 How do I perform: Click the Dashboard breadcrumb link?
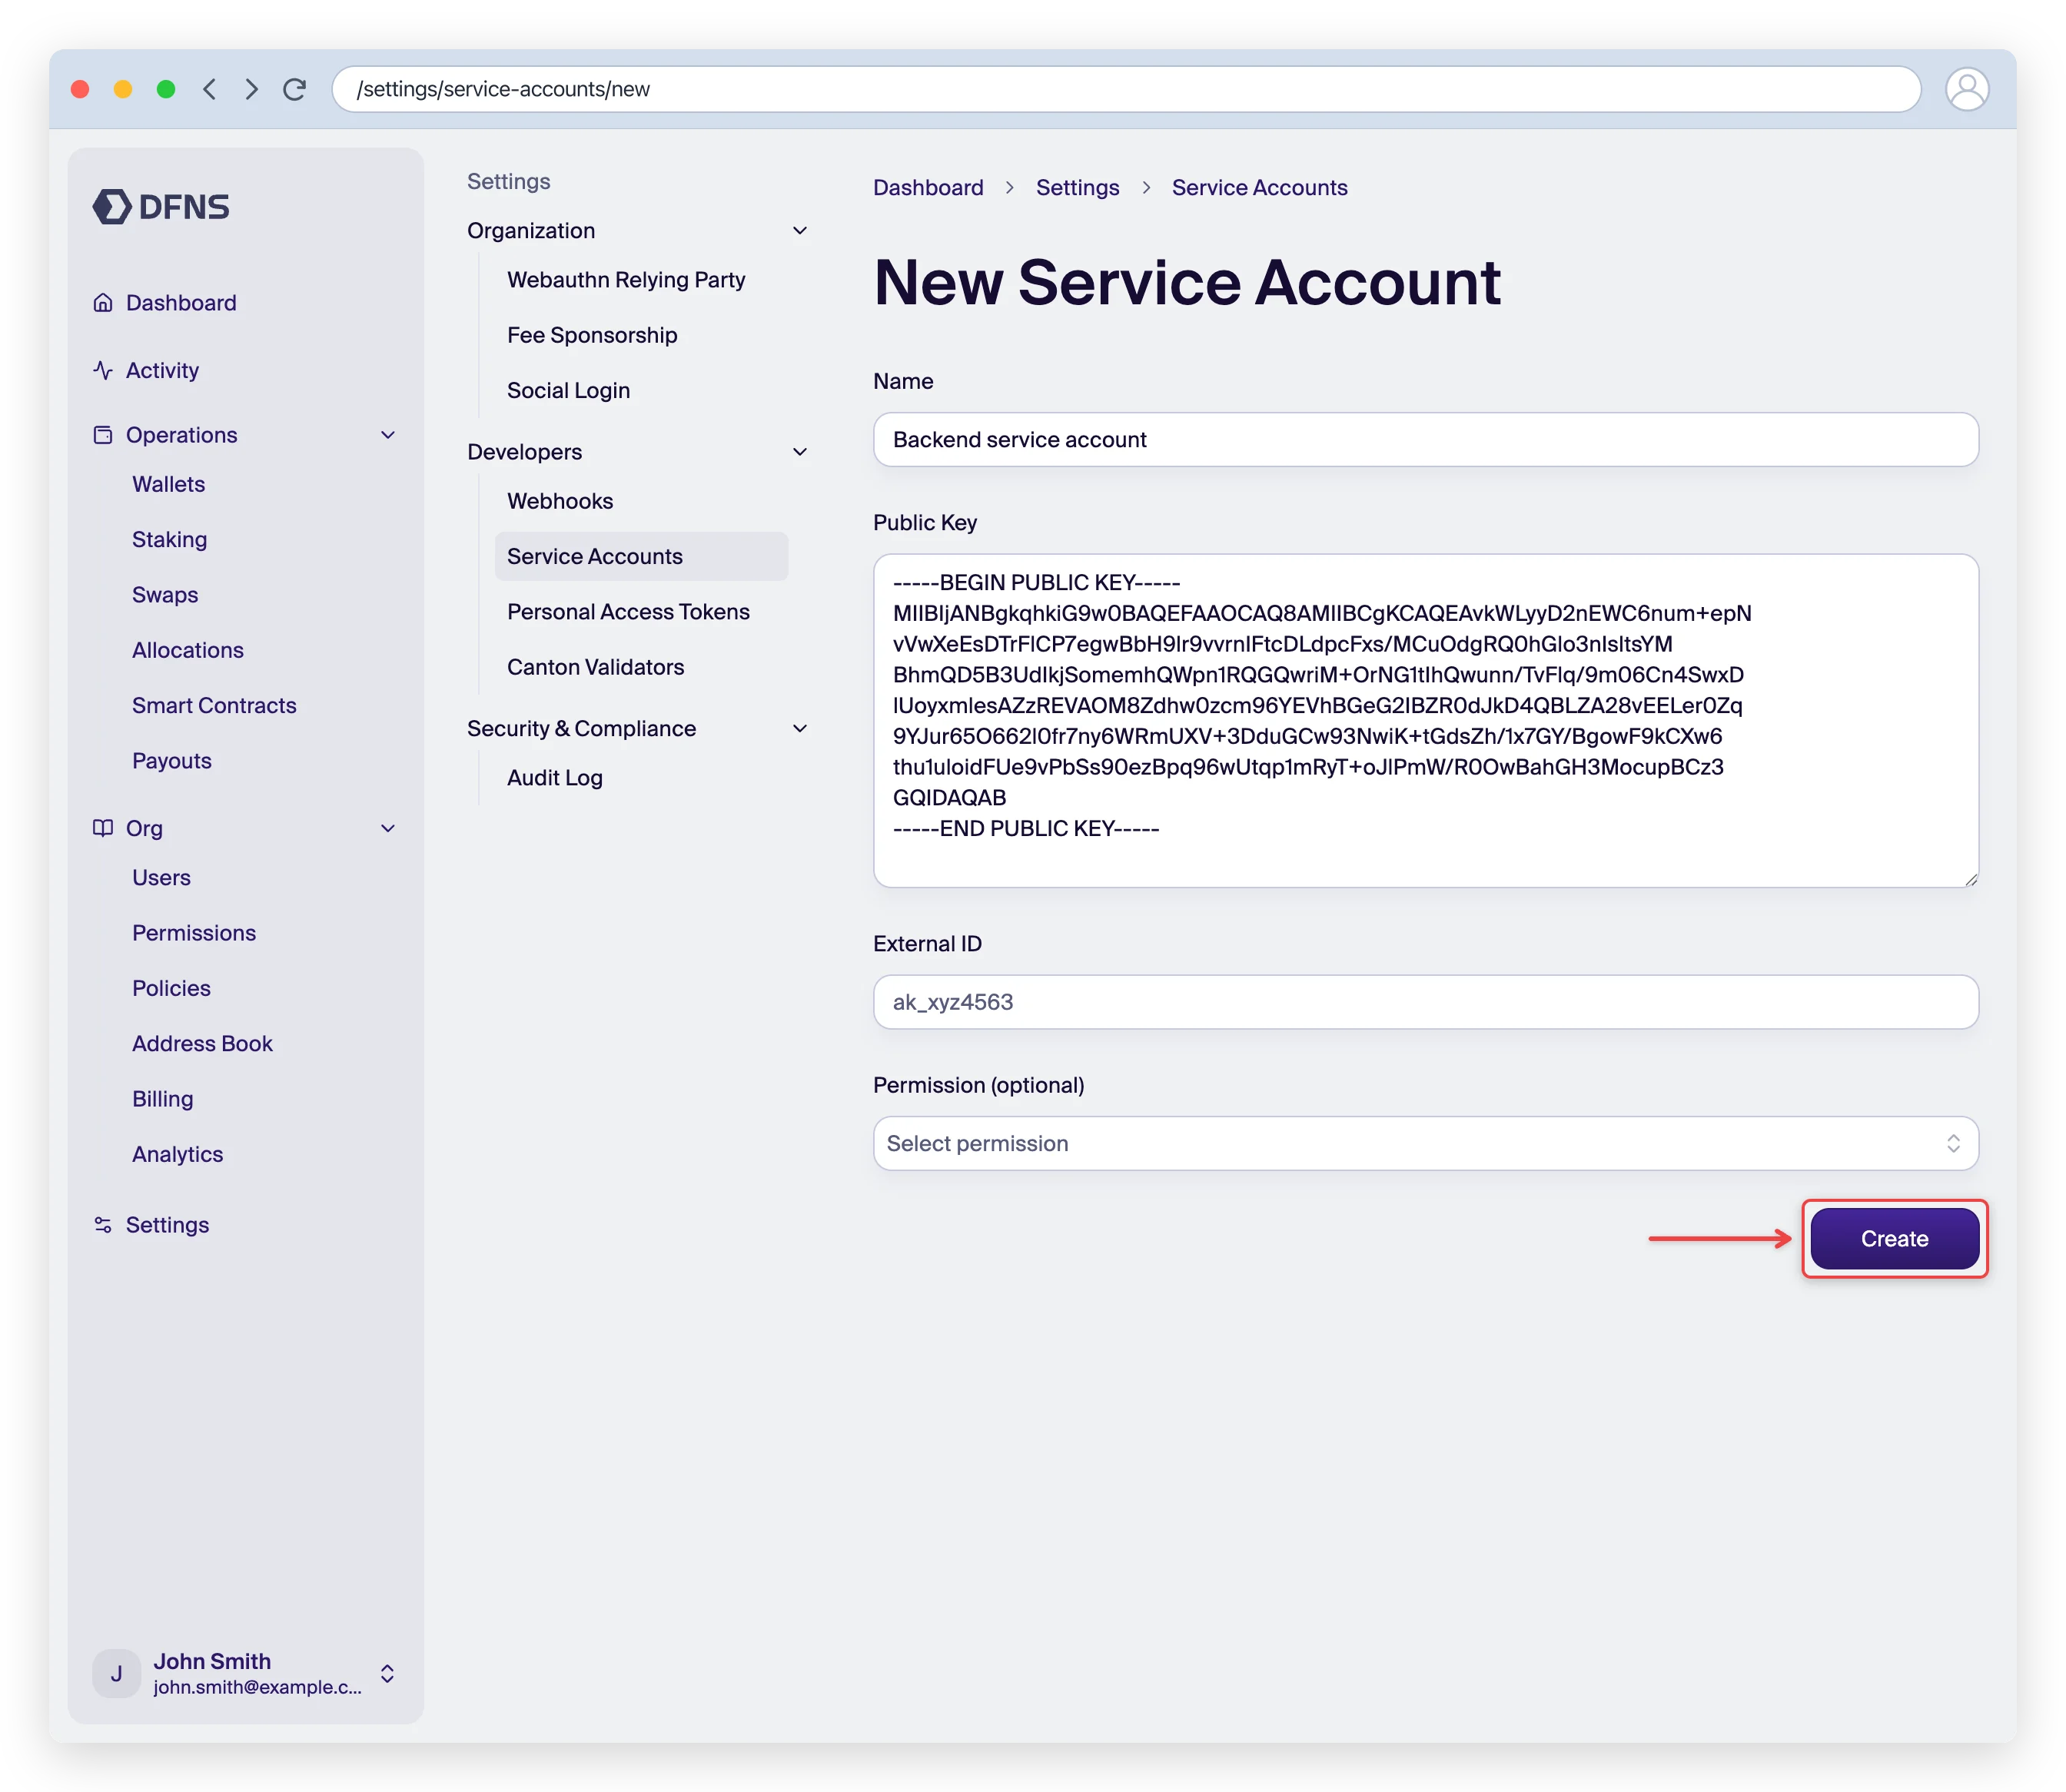coord(928,188)
